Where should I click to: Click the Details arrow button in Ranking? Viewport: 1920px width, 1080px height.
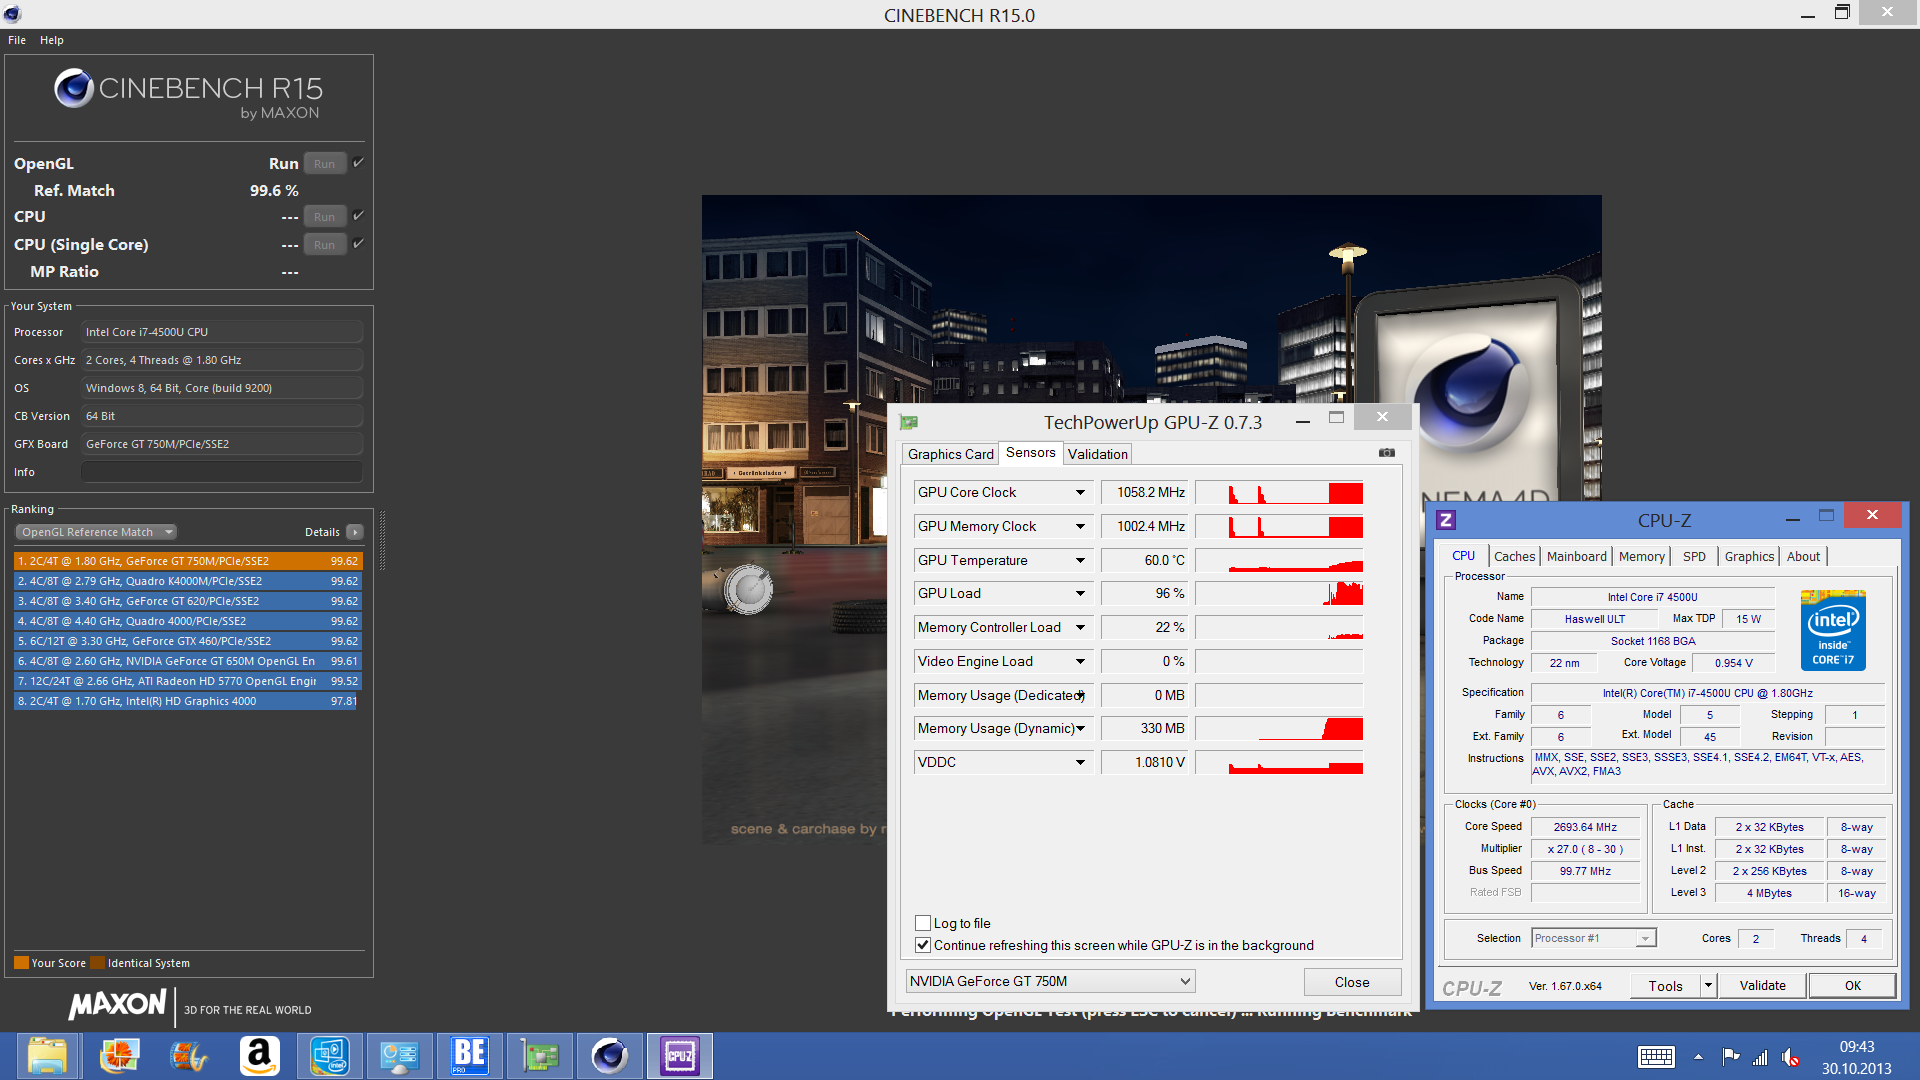(355, 532)
